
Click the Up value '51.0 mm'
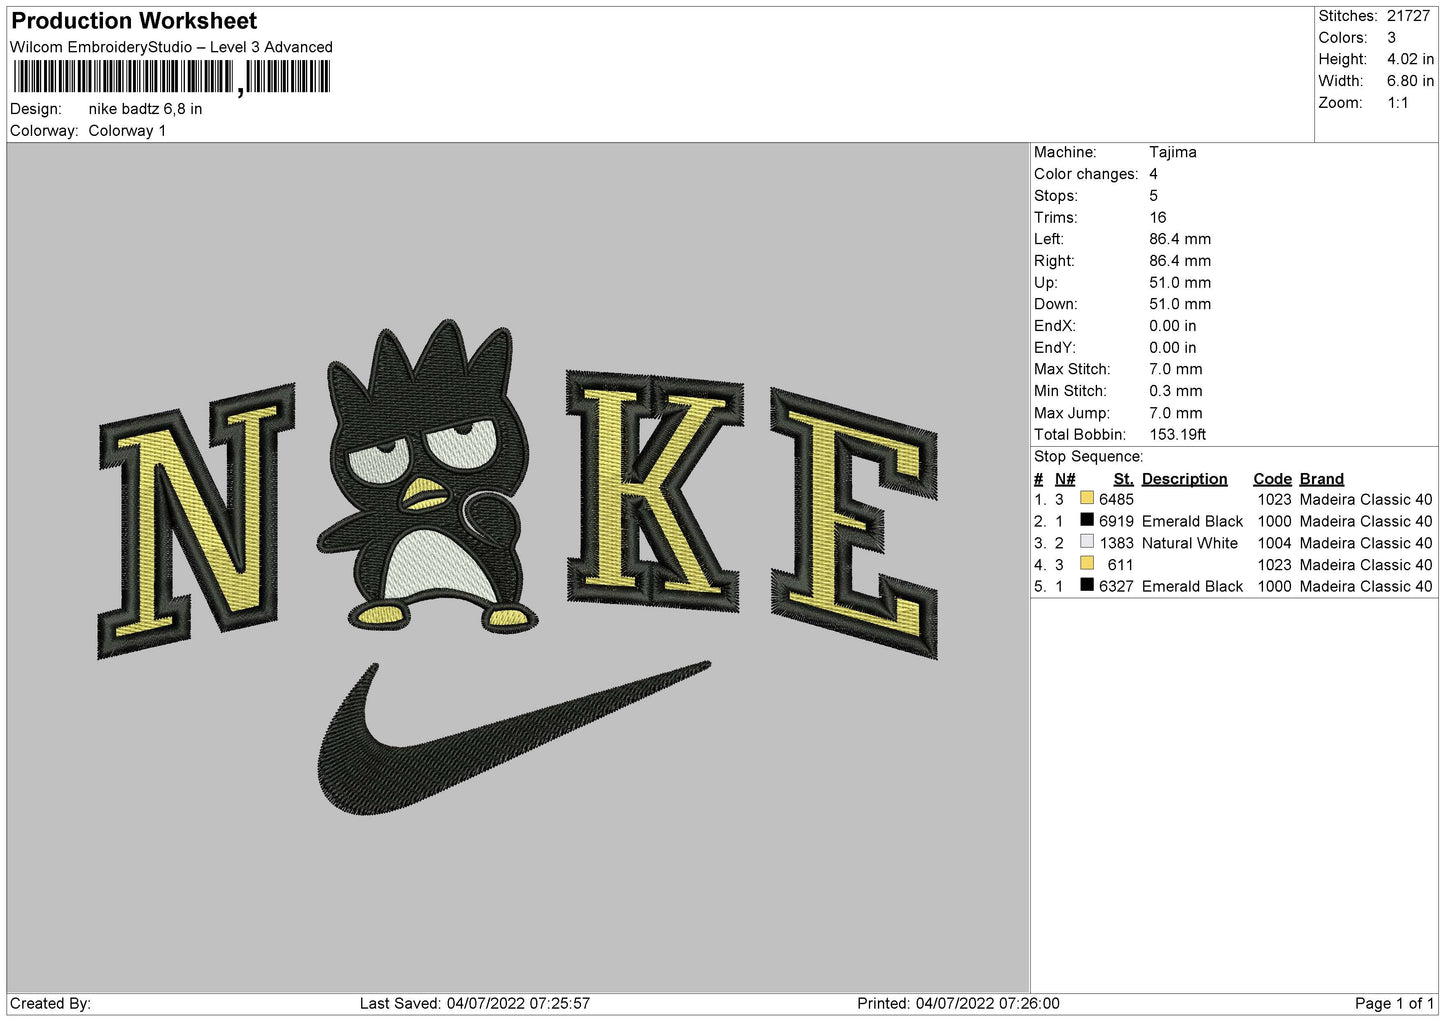(1180, 283)
